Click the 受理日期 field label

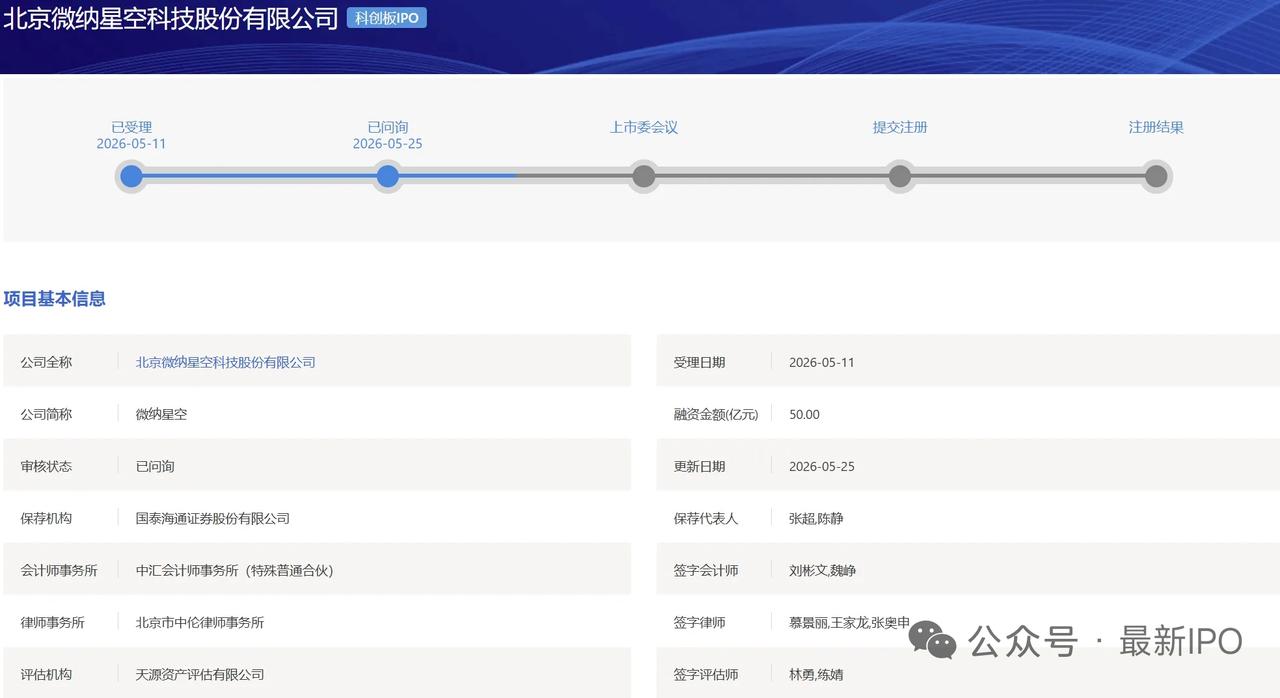tap(699, 362)
